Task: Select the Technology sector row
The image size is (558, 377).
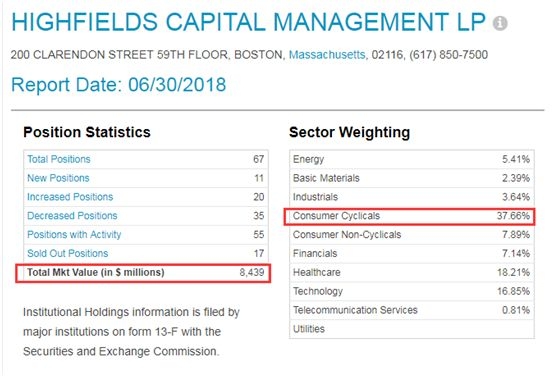Action: click(412, 291)
